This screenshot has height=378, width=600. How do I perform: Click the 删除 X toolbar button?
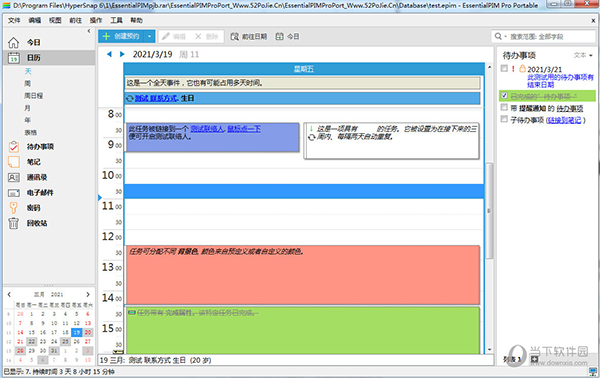pyautogui.click(x=207, y=36)
